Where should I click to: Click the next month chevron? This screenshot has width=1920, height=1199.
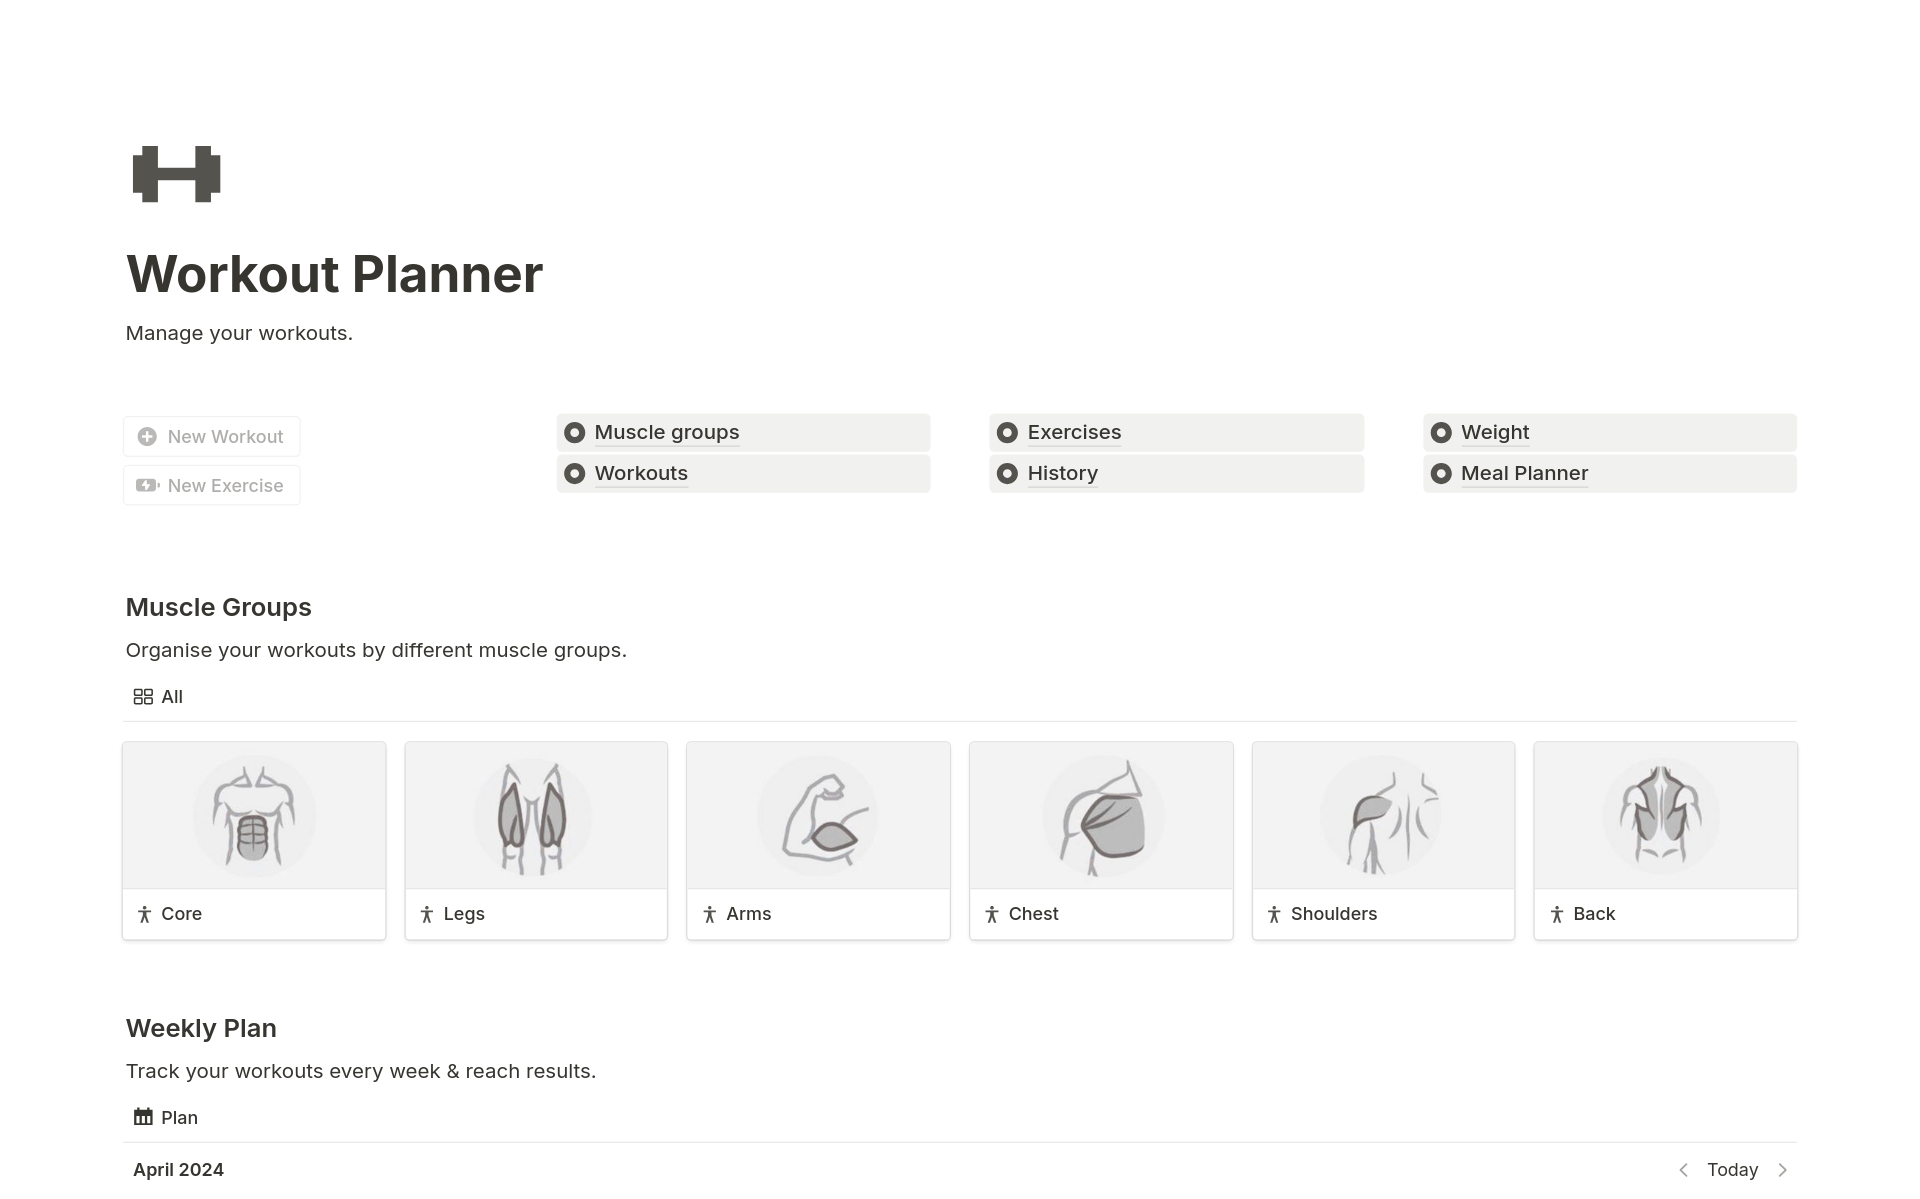point(1783,1169)
